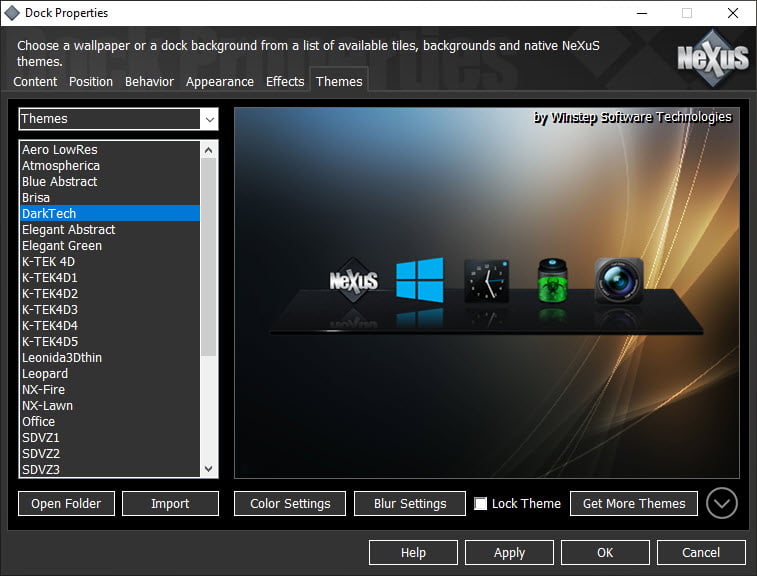Screen dimensions: 757x576
Task: Click the camera lens icon in dock preview
Action: click(x=618, y=281)
